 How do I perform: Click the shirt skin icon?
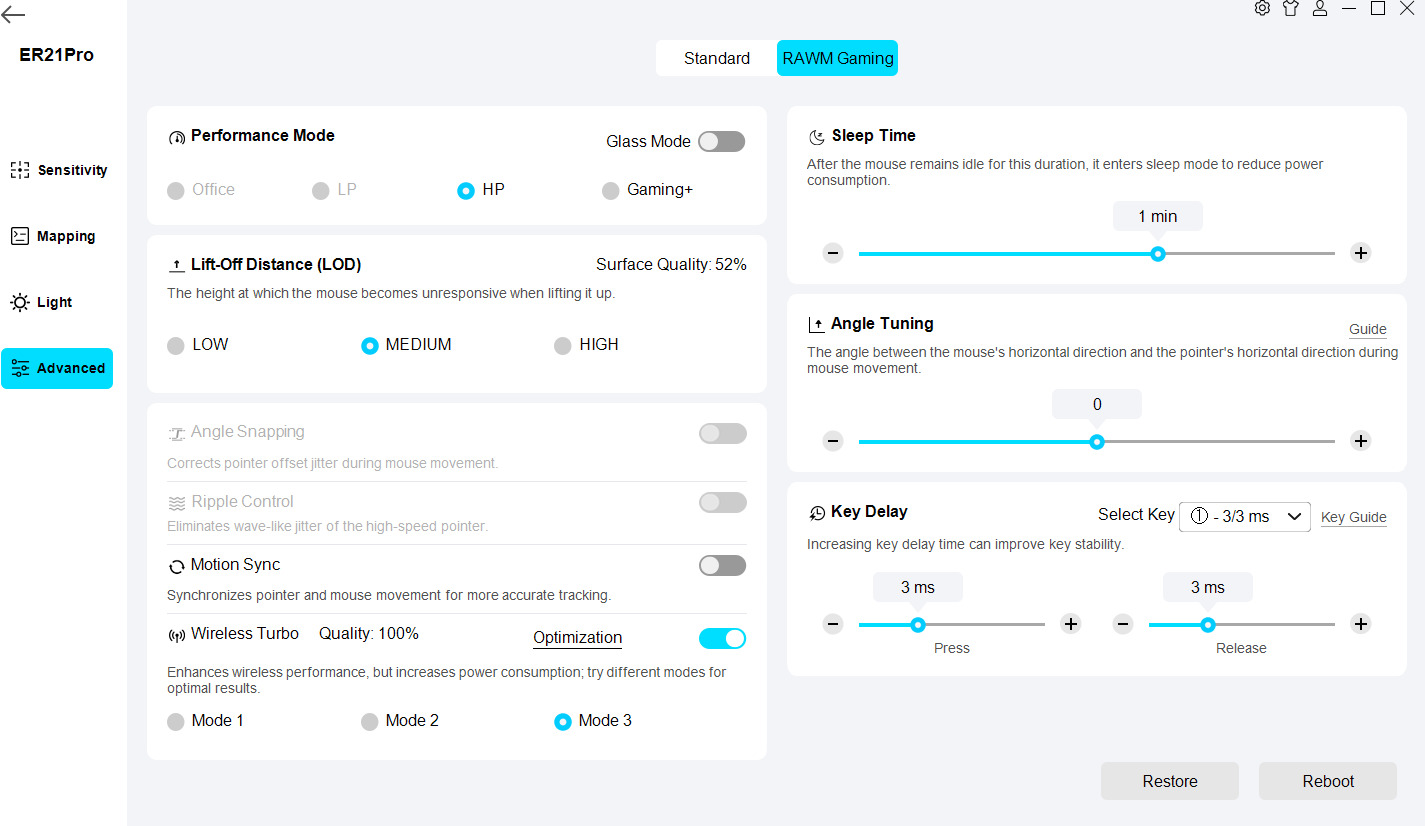pyautogui.click(x=1291, y=9)
